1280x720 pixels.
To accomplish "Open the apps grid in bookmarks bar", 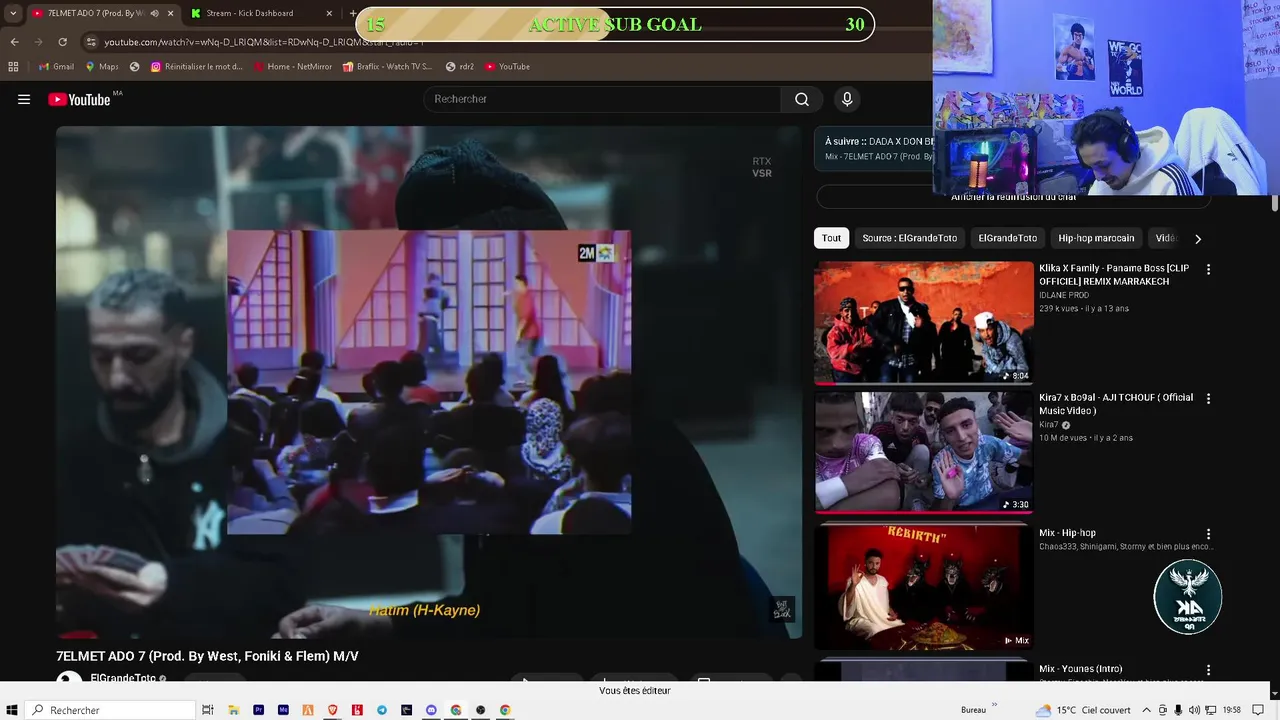I will click(x=13, y=67).
